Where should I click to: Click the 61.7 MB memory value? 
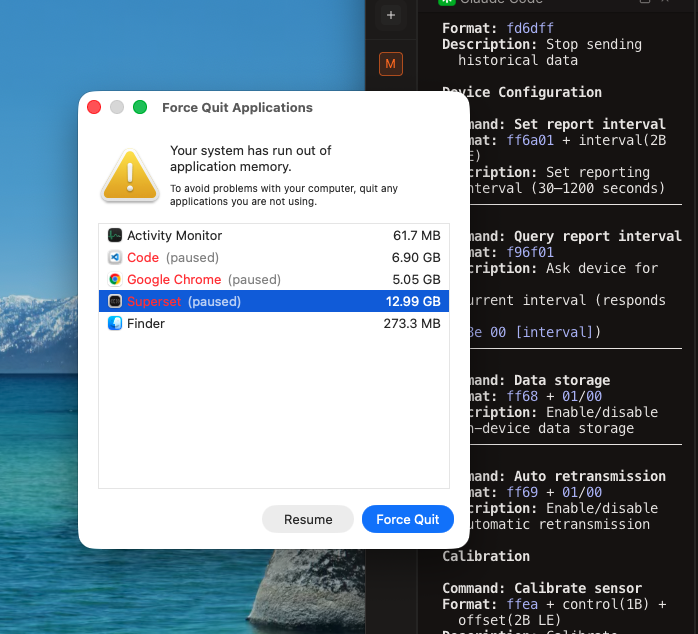(417, 235)
